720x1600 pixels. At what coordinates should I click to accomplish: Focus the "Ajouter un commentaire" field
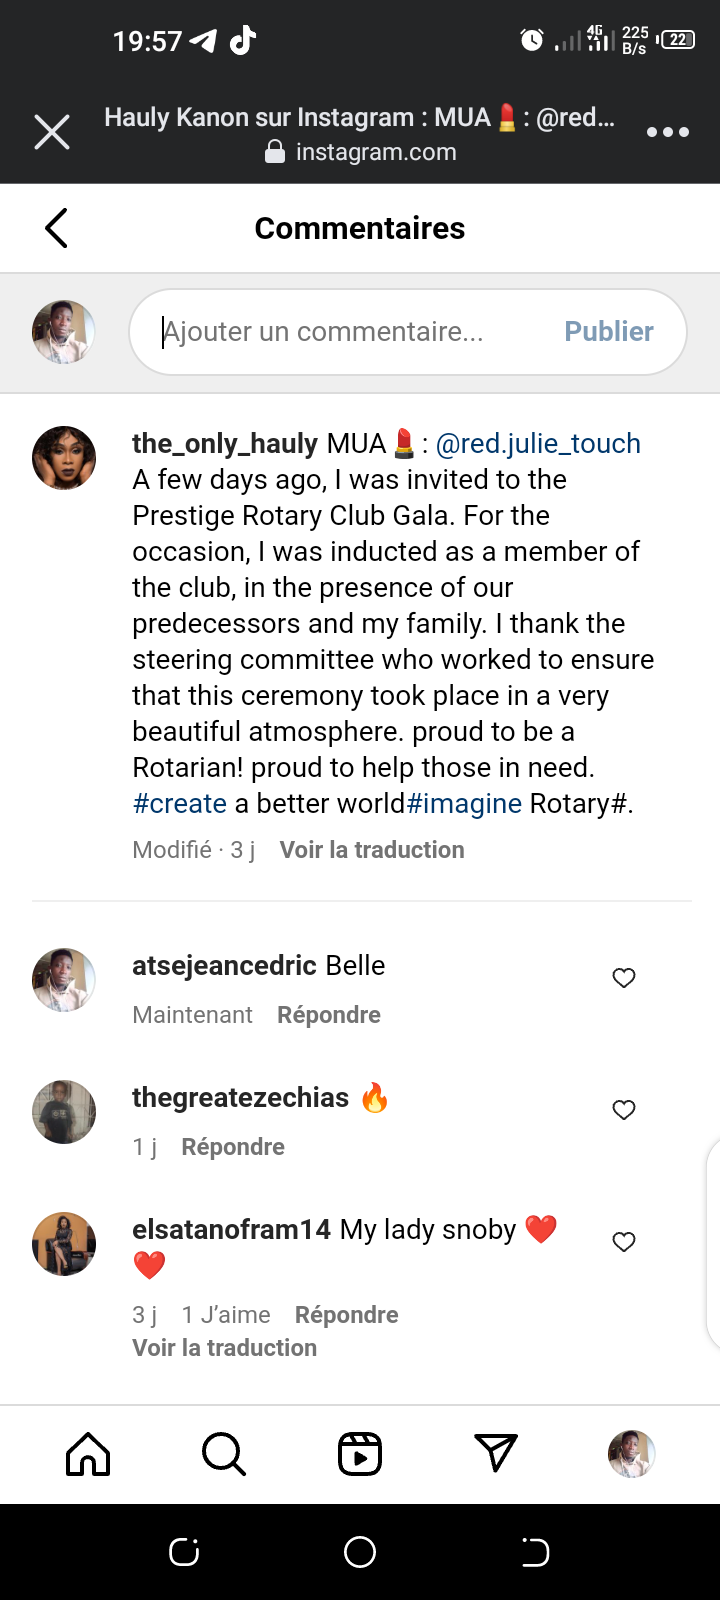click(x=350, y=332)
